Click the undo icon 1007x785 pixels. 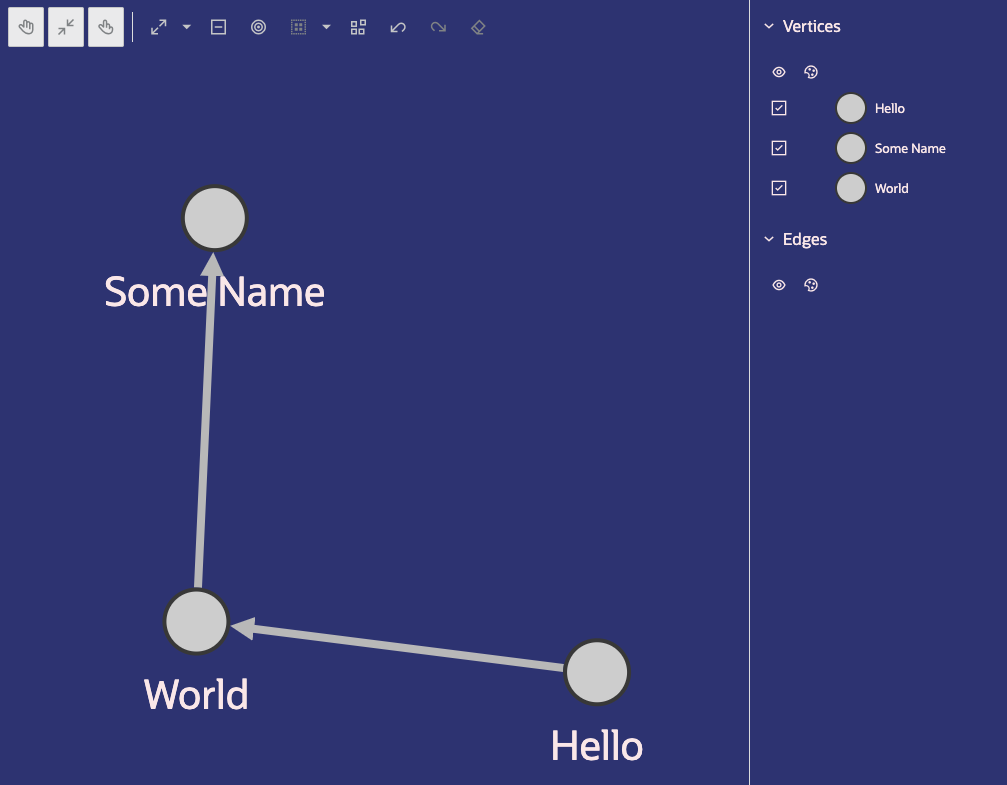click(x=398, y=27)
